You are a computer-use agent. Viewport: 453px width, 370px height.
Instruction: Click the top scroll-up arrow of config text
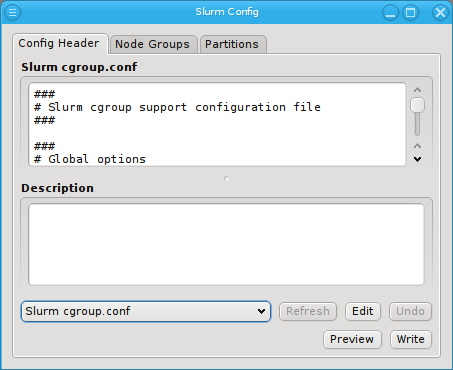(417, 90)
